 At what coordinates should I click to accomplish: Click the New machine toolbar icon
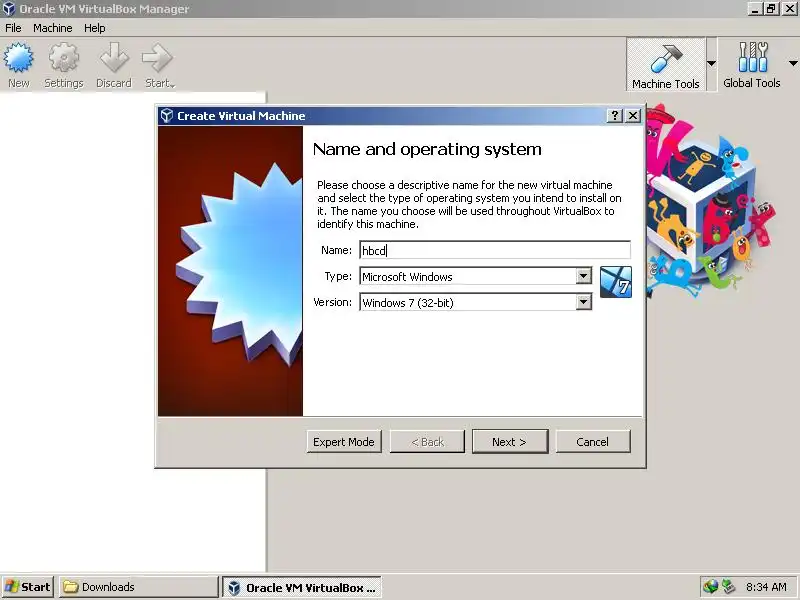tap(18, 58)
